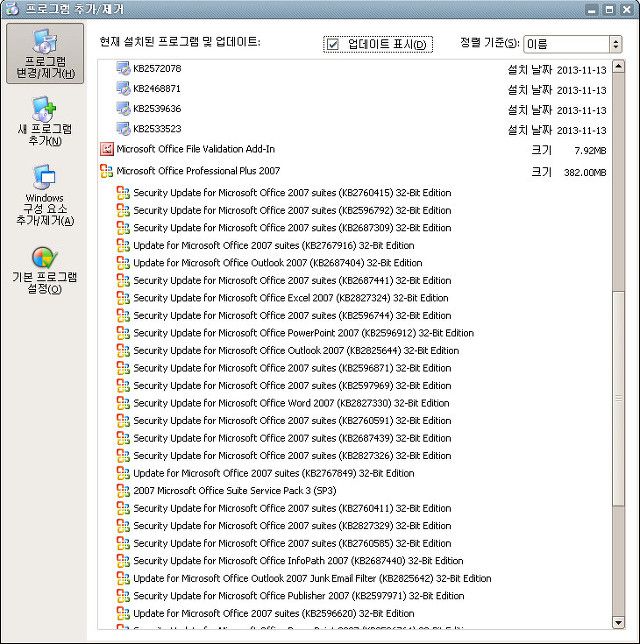The image size is (640, 644).
Task: Select Security Update KB2760415 row
Action: [292, 193]
